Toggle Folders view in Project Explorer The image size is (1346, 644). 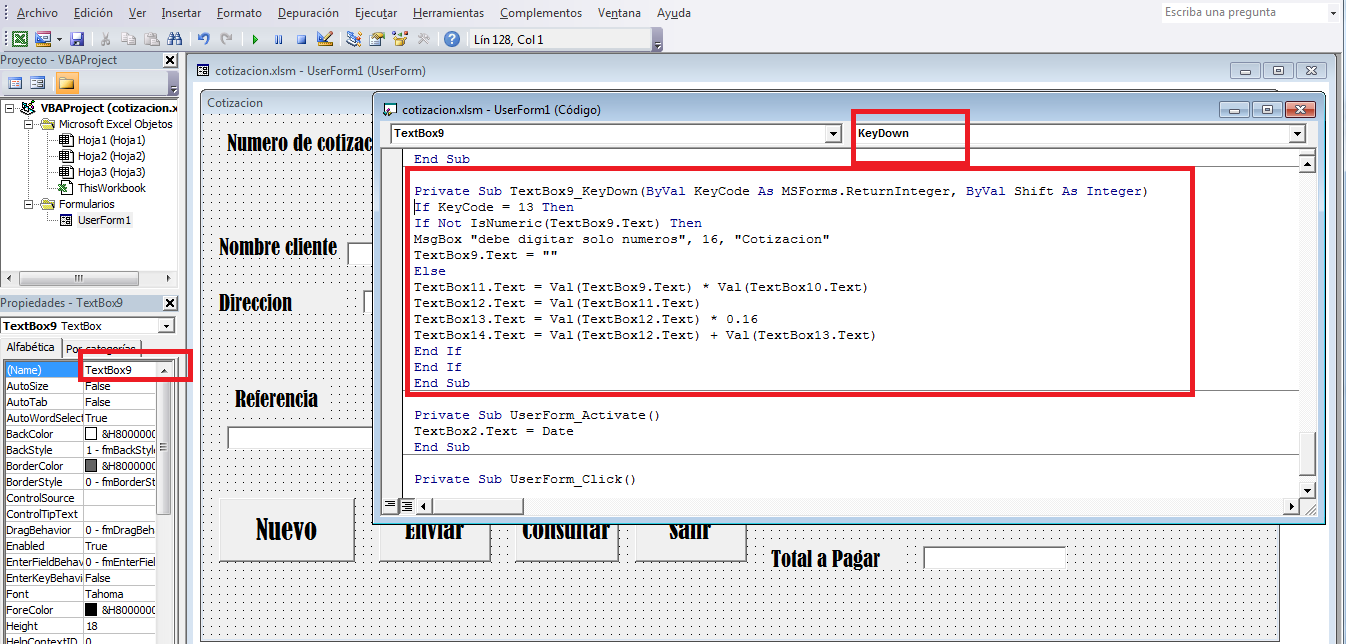click(x=68, y=82)
